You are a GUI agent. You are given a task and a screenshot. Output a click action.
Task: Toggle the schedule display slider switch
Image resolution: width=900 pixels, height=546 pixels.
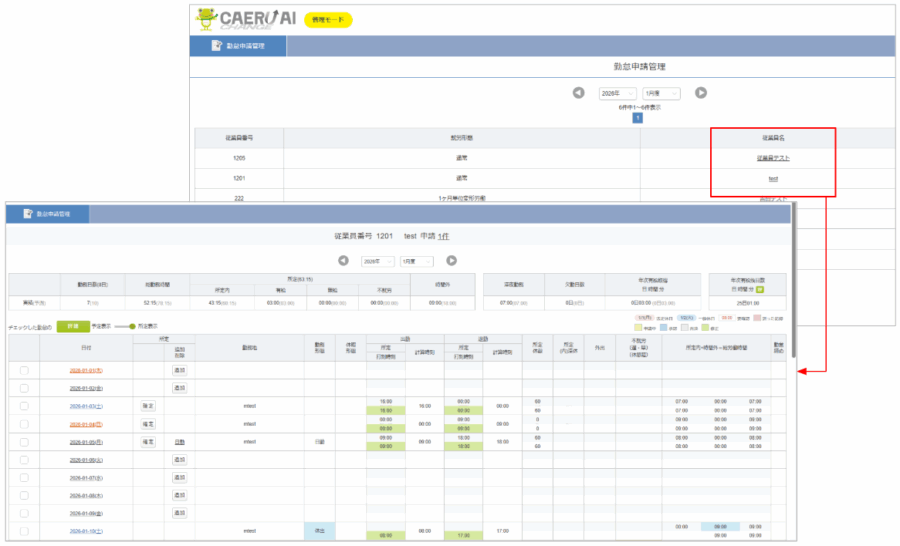[x=124, y=326]
